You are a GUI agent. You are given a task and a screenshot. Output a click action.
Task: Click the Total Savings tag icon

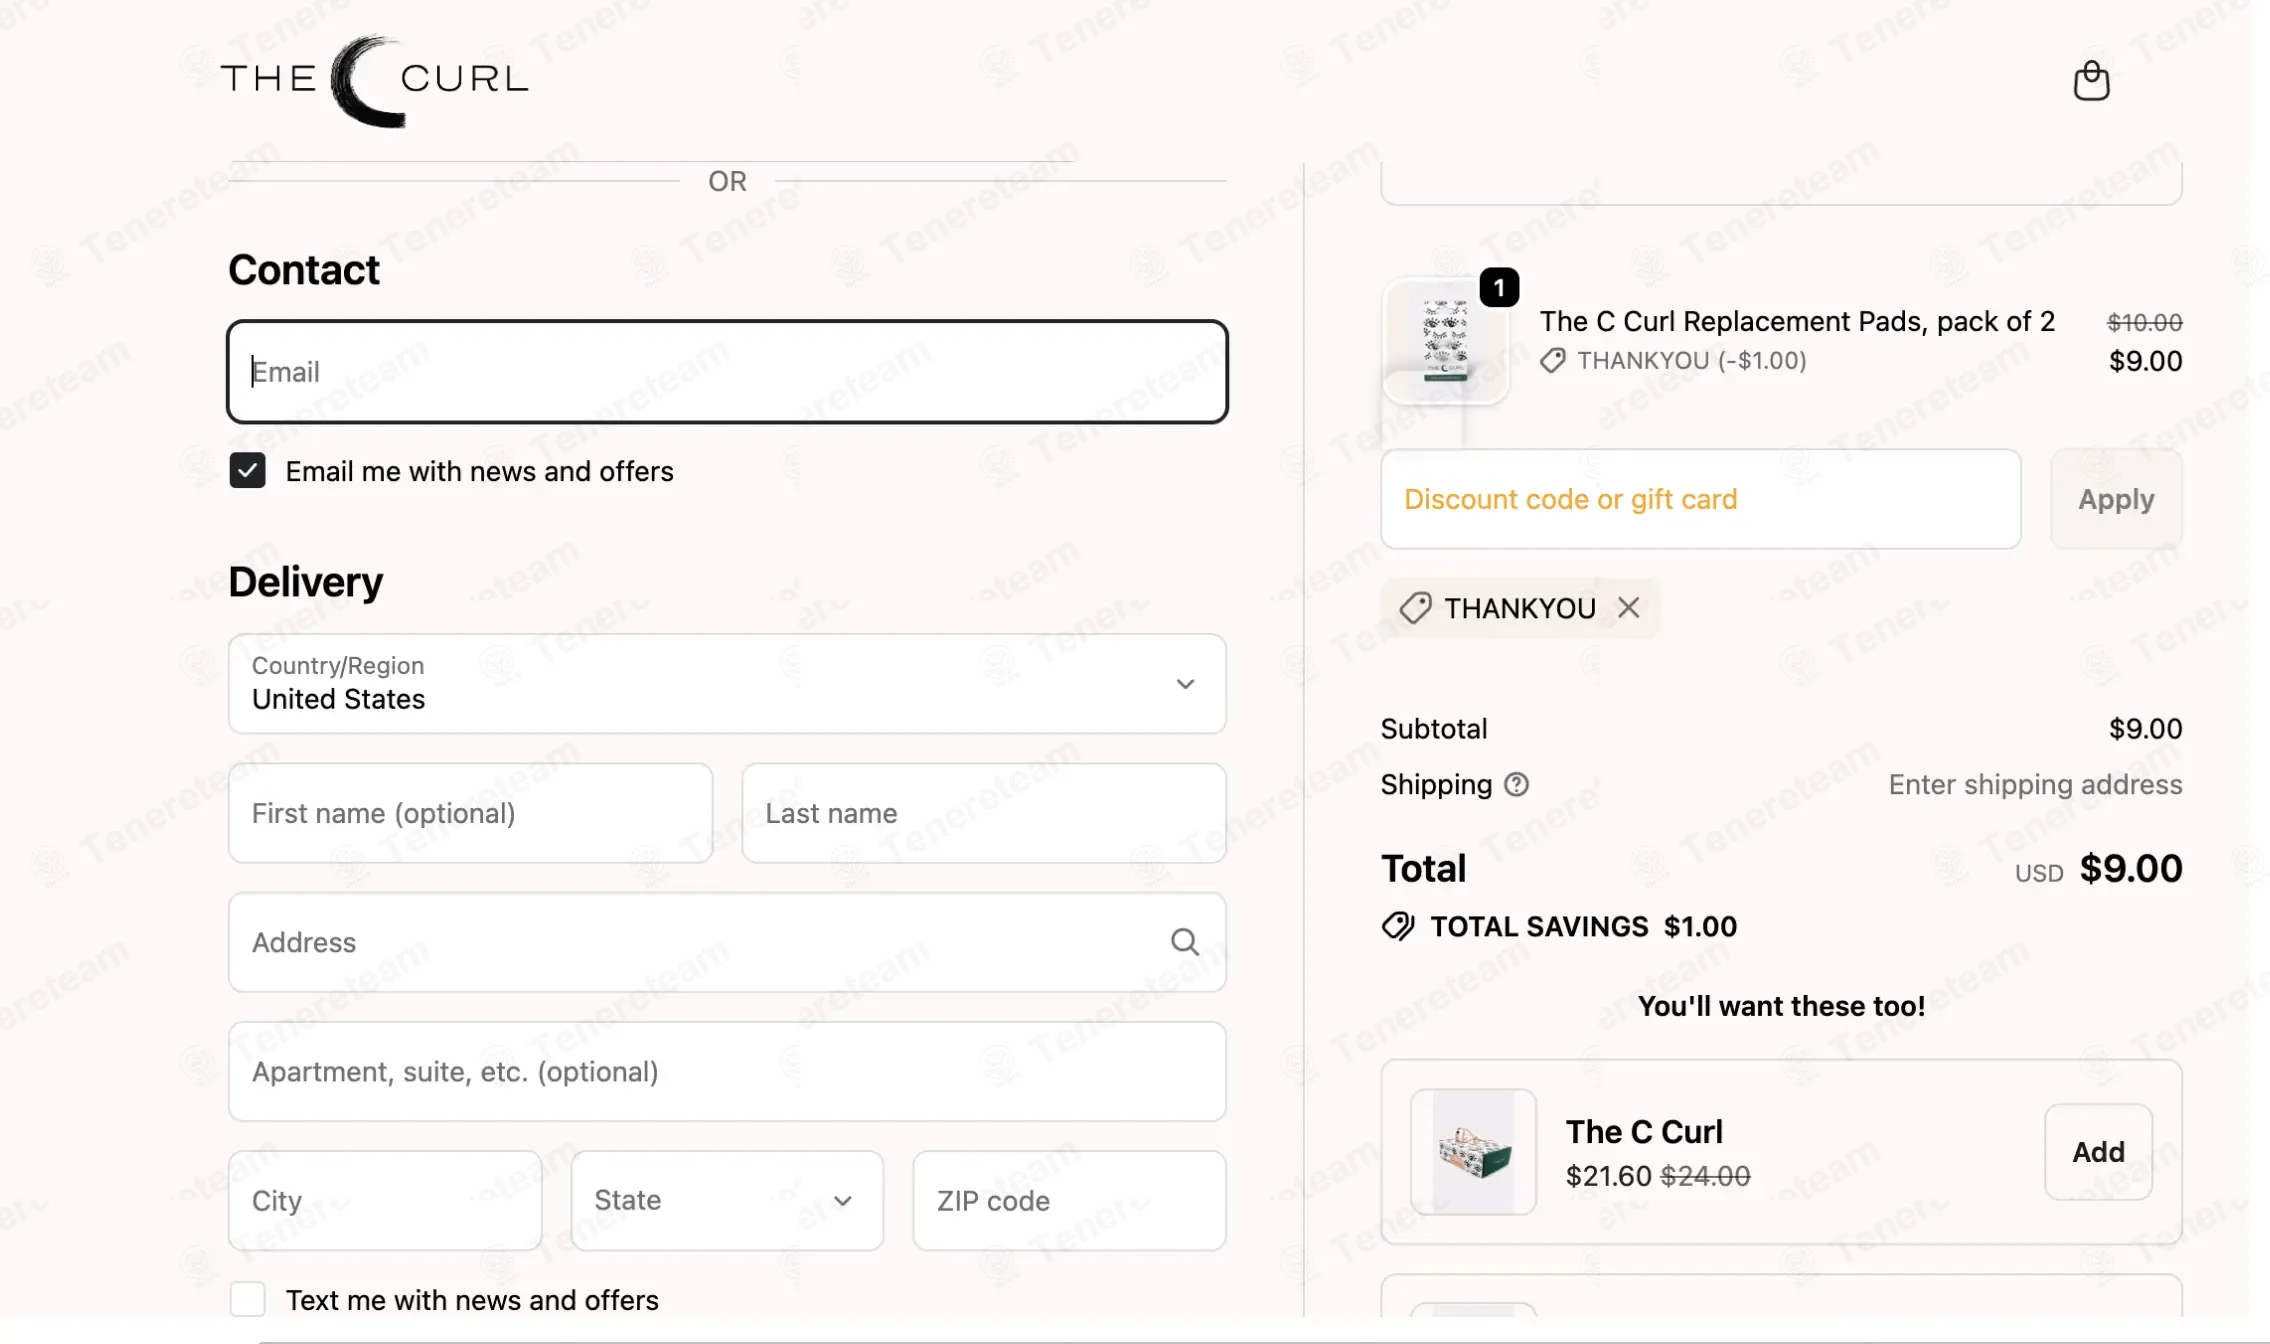pyautogui.click(x=1398, y=926)
